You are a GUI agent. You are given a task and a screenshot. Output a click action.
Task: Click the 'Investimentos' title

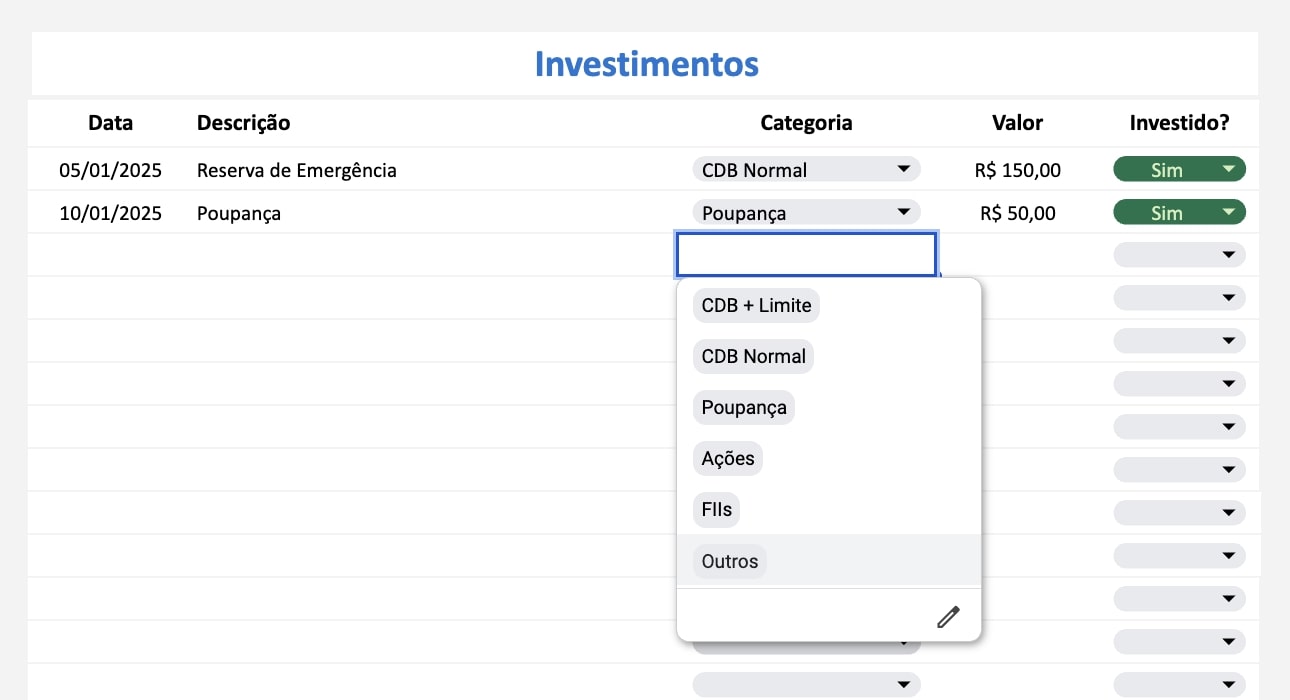pos(646,64)
